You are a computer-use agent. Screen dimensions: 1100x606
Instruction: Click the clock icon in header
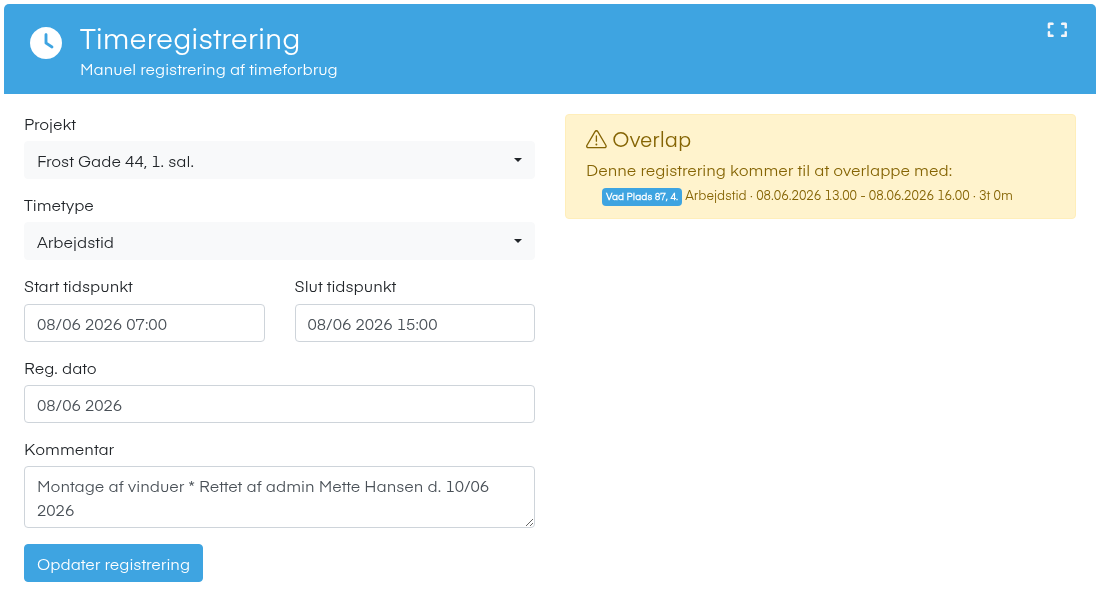coord(46,43)
